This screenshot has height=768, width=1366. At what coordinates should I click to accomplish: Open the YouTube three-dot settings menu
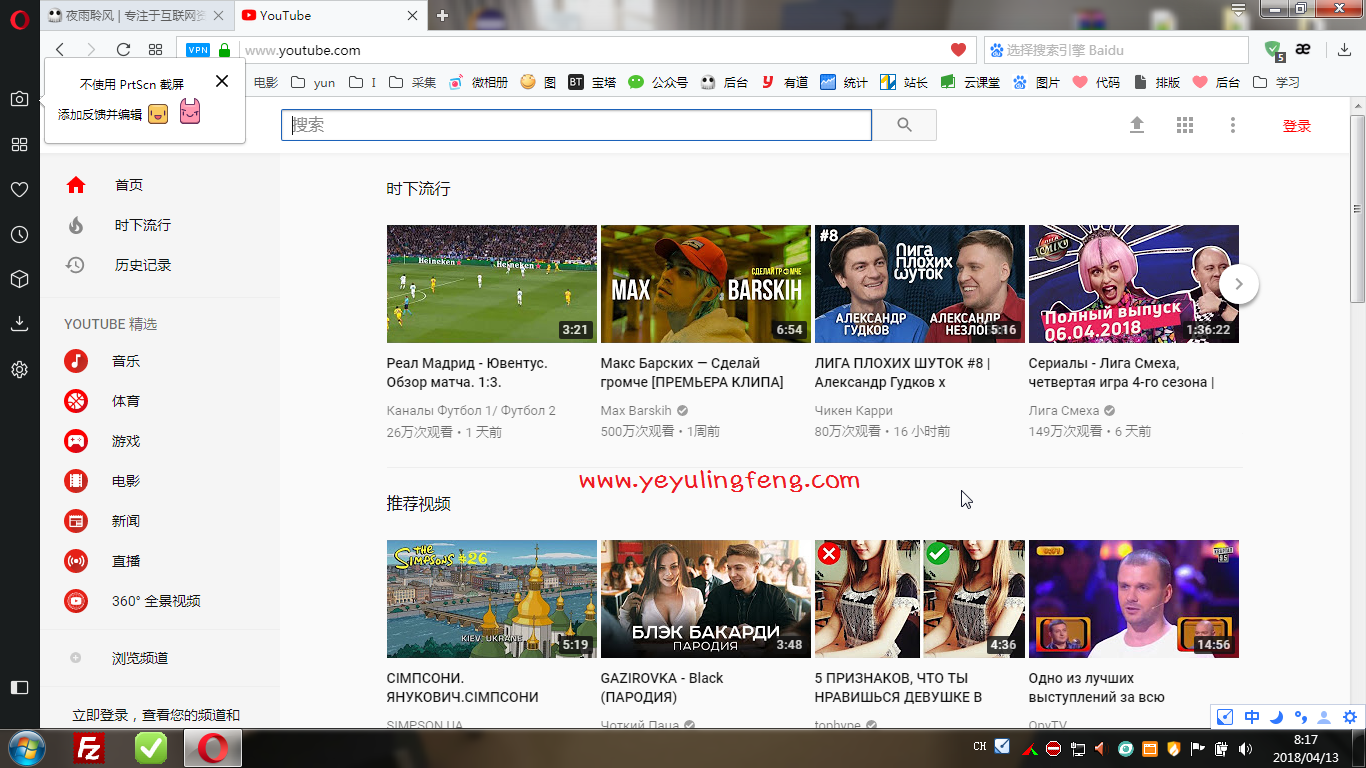(1233, 125)
